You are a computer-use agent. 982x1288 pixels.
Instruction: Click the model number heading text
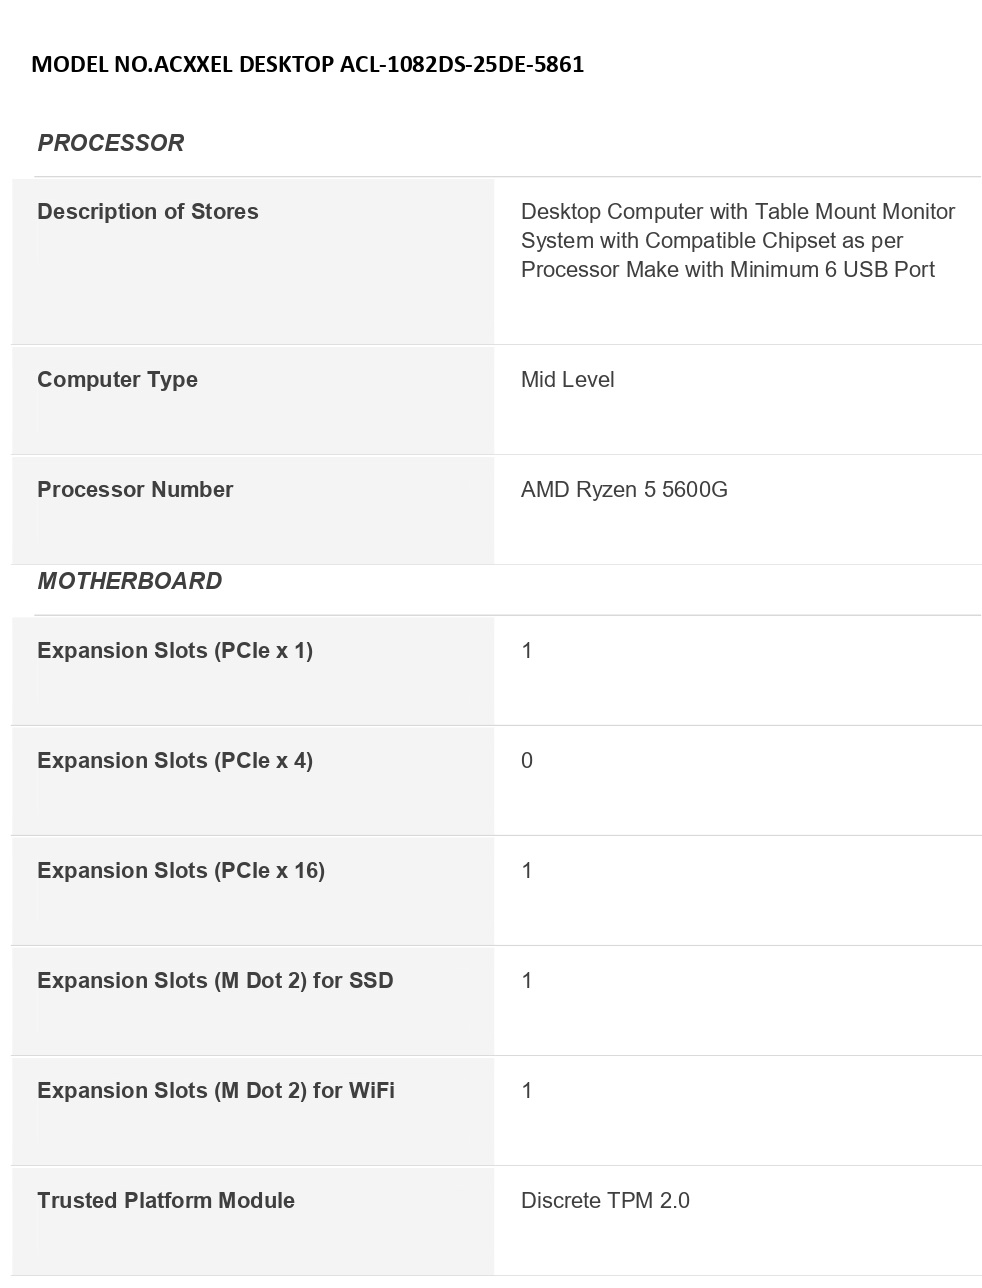[x=307, y=65]
